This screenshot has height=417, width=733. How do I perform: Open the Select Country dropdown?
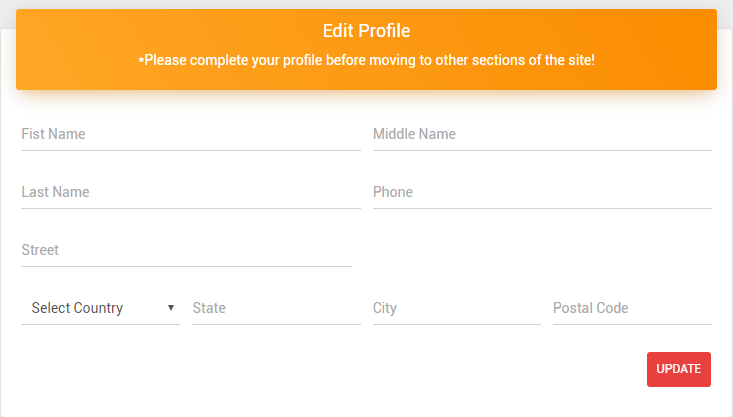click(100, 308)
